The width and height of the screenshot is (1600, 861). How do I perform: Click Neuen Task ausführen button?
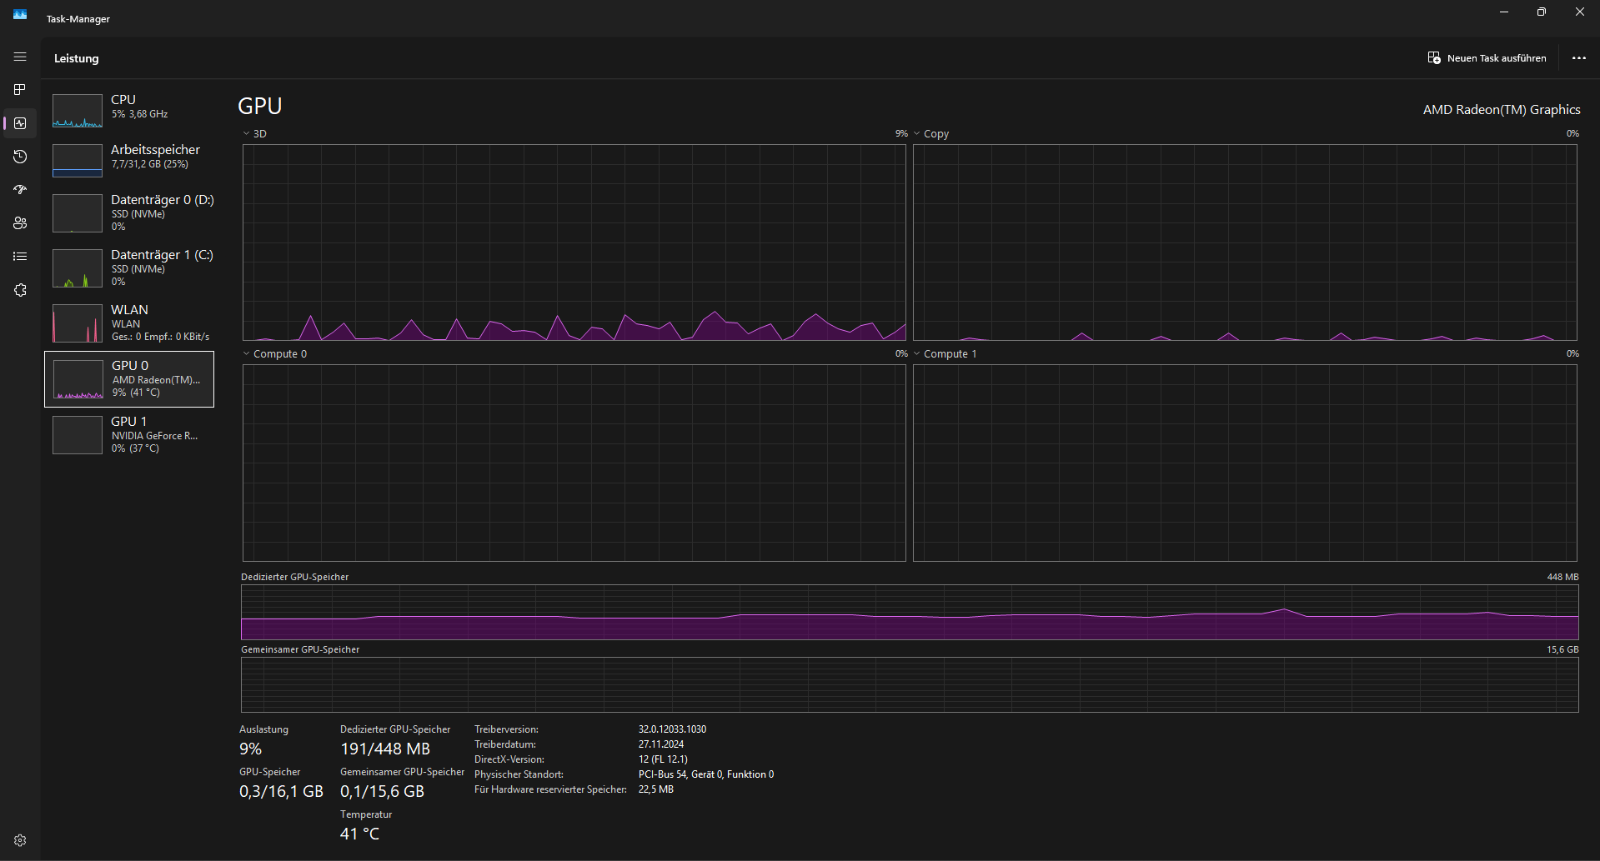click(x=1487, y=58)
